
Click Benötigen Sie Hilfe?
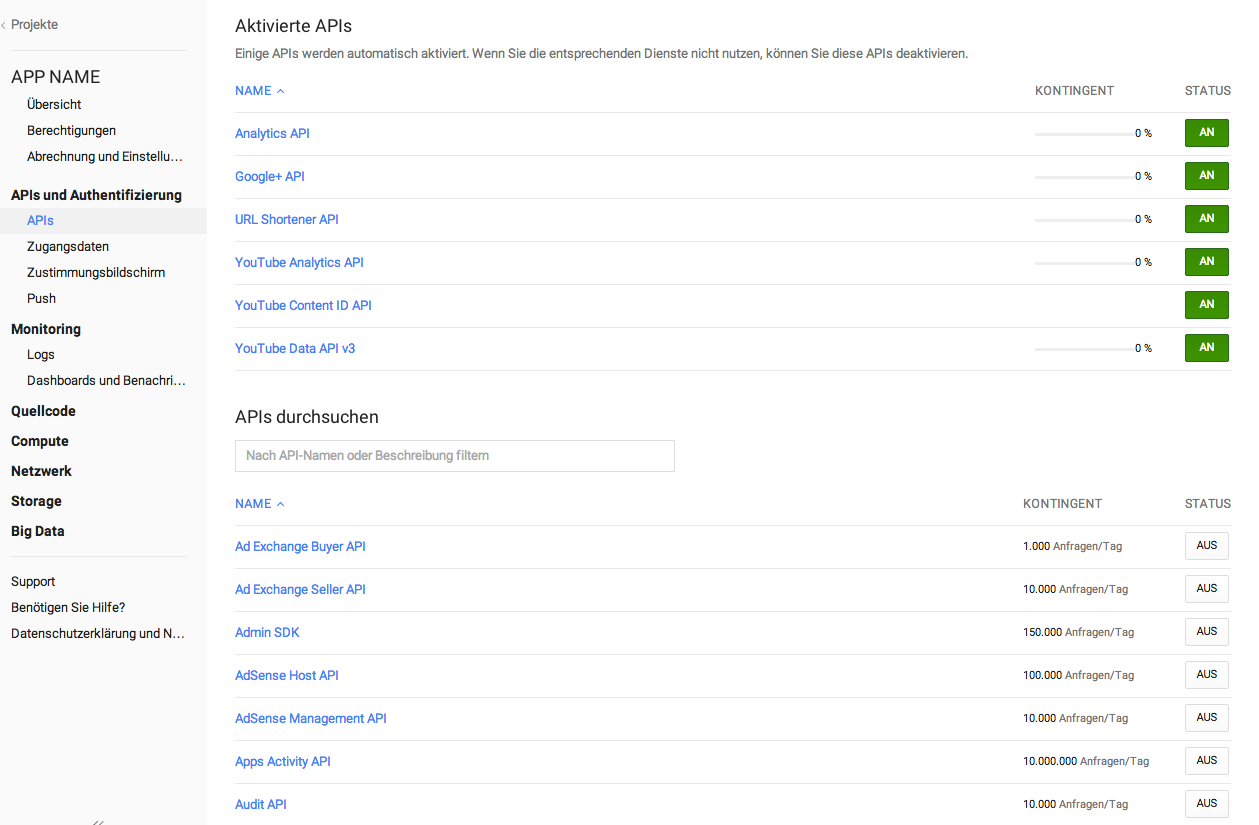pos(68,607)
